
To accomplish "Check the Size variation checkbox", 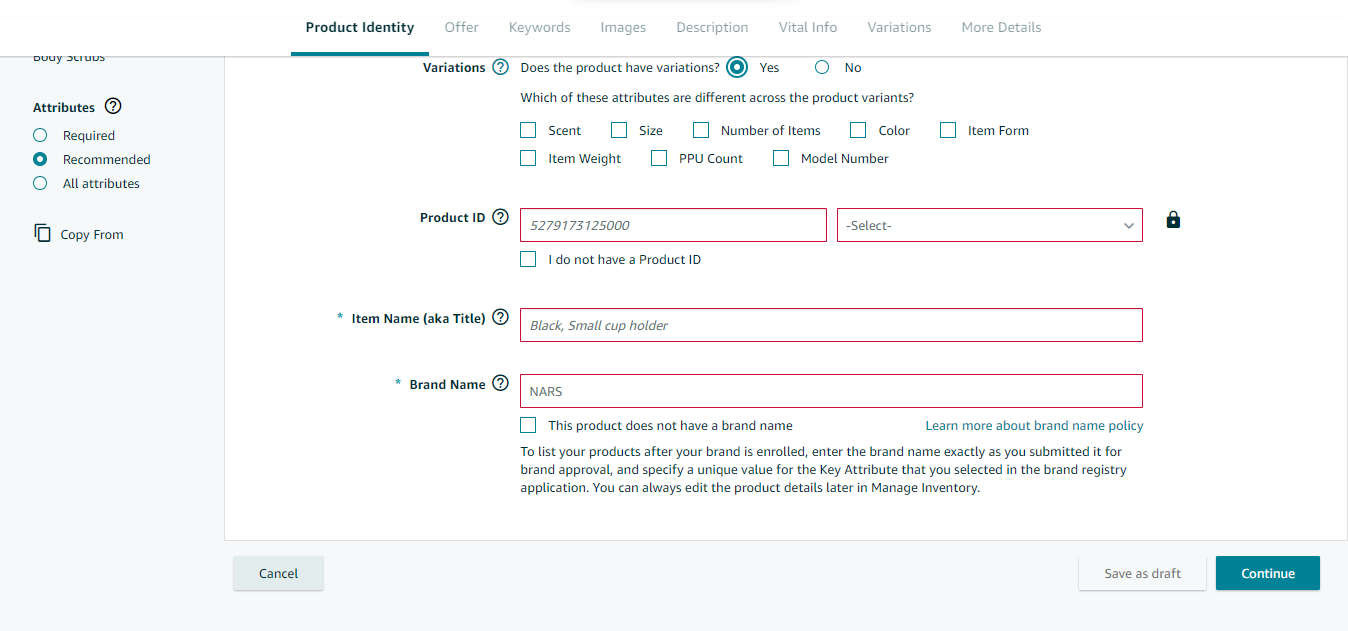I will 619,130.
